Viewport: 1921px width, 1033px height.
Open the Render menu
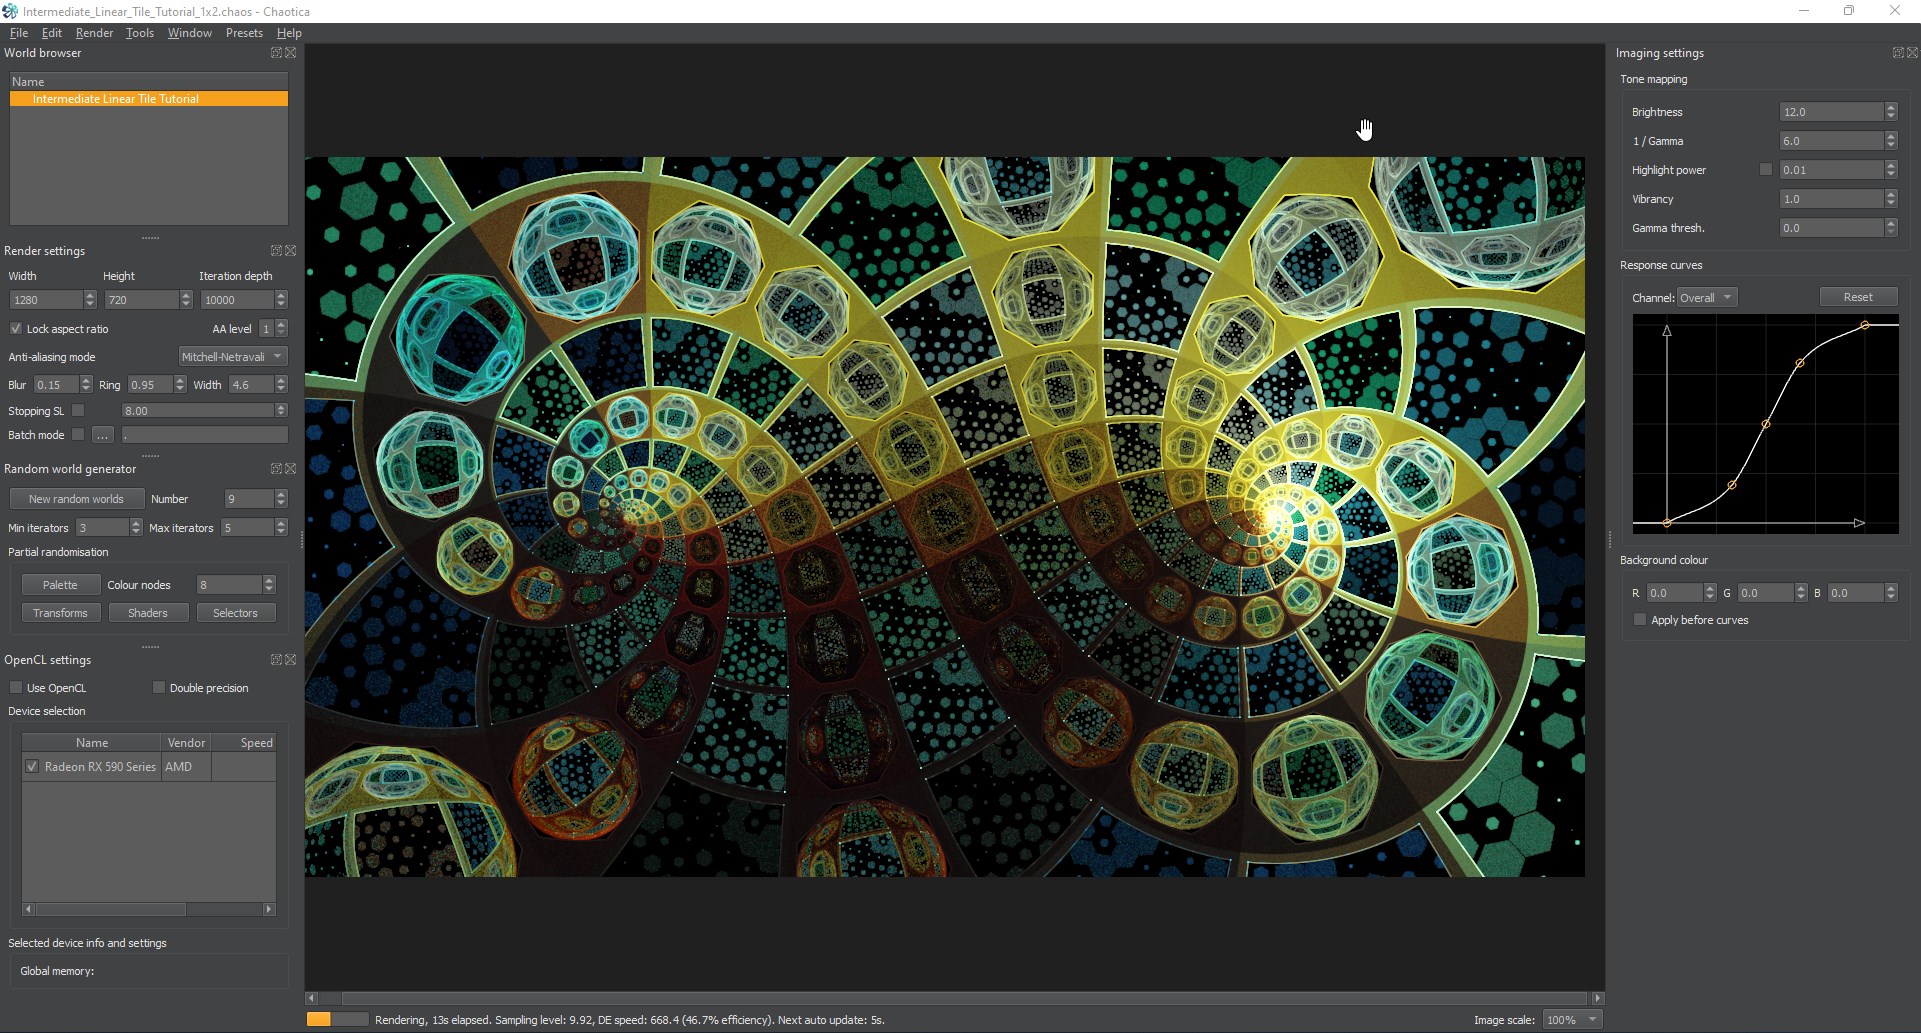click(94, 33)
